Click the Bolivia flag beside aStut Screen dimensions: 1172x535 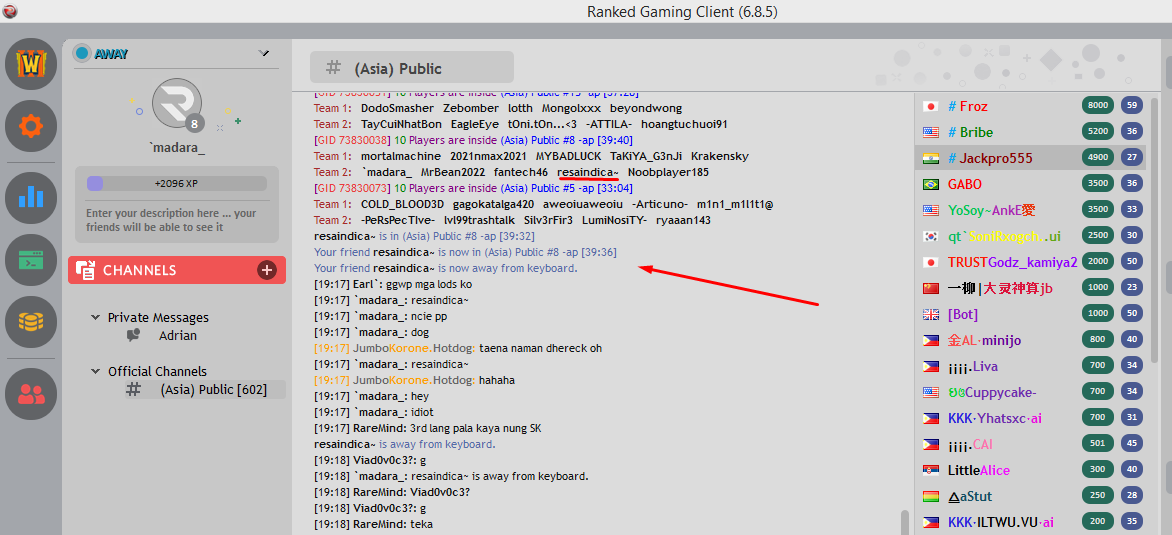pyautogui.click(x=931, y=497)
